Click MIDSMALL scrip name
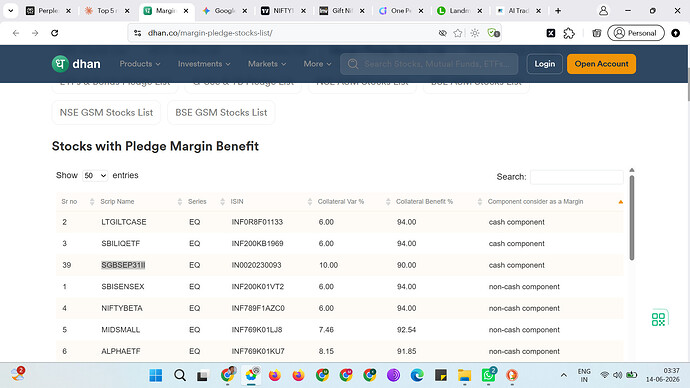This screenshot has height=388, width=690. click(x=121, y=330)
